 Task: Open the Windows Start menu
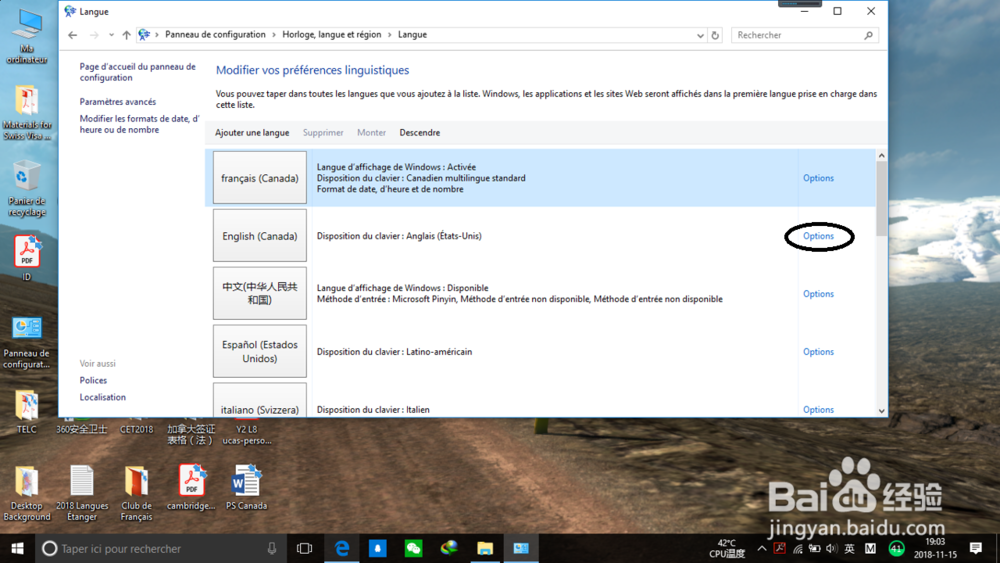click(17, 548)
